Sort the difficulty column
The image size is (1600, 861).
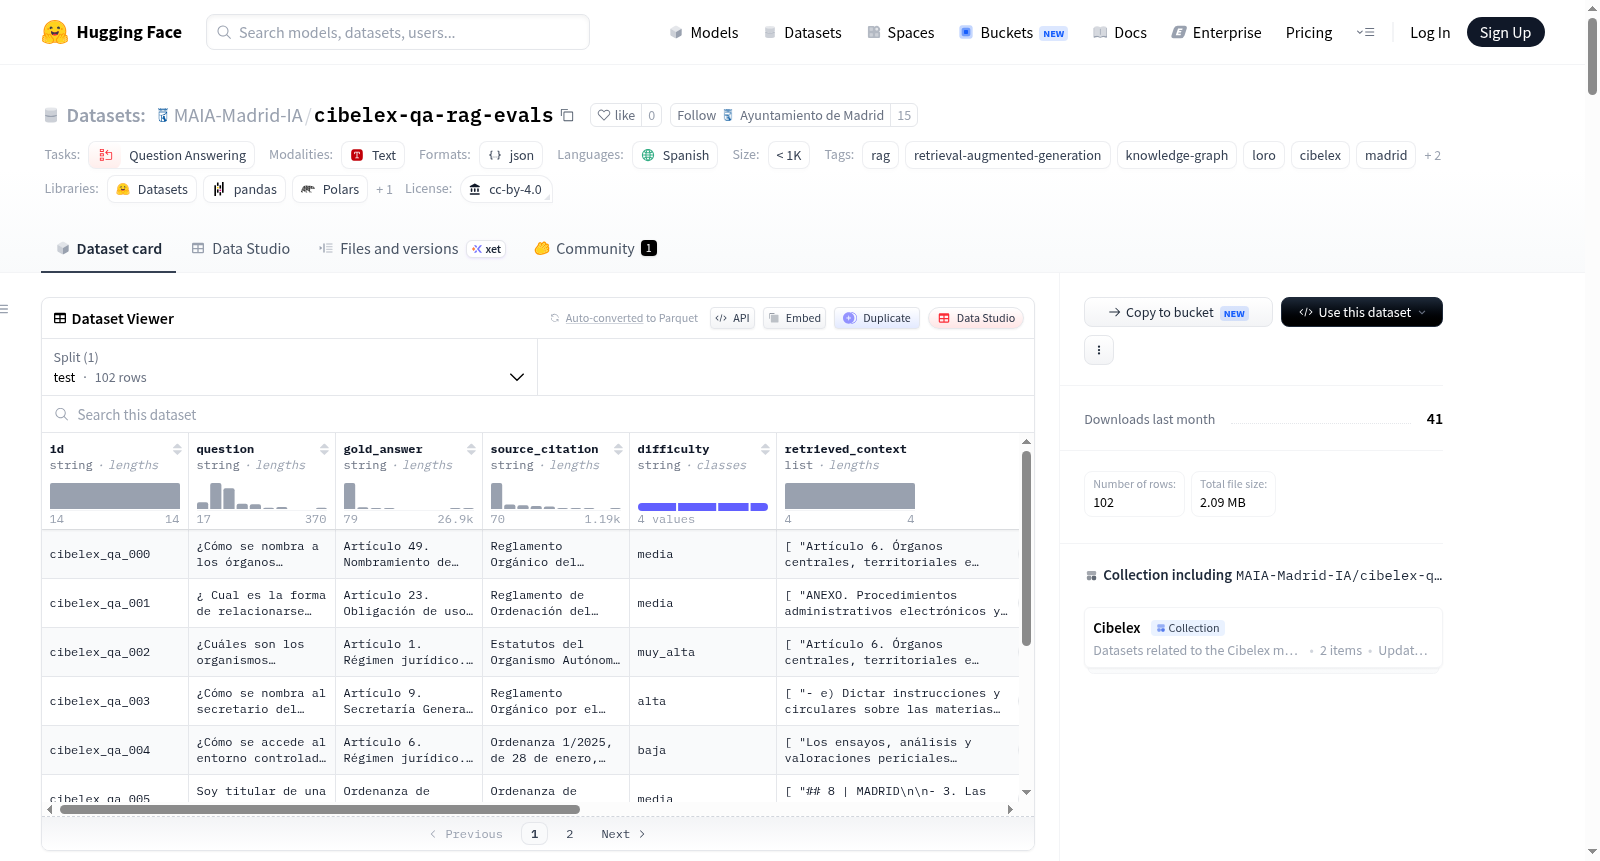click(765, 449)
